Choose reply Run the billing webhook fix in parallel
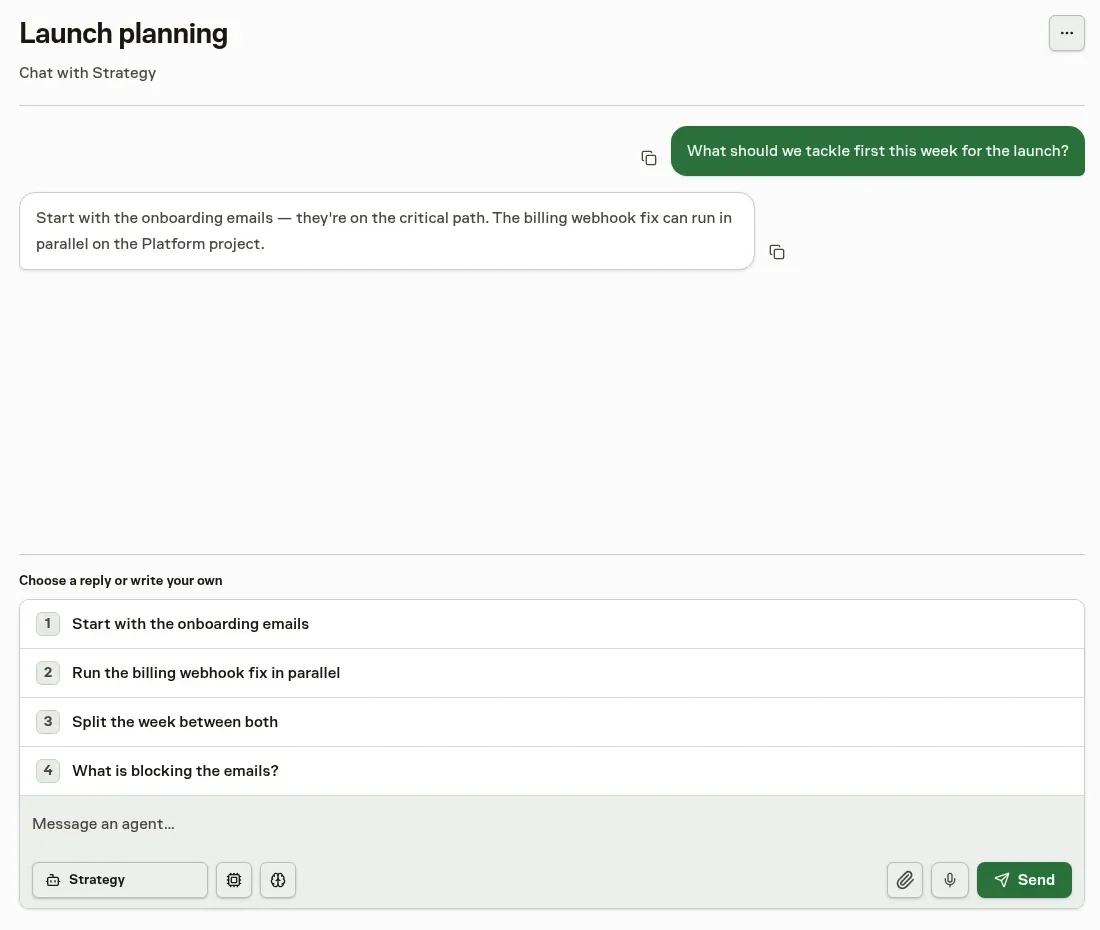The image size is (1100, 930). [551, 673]
